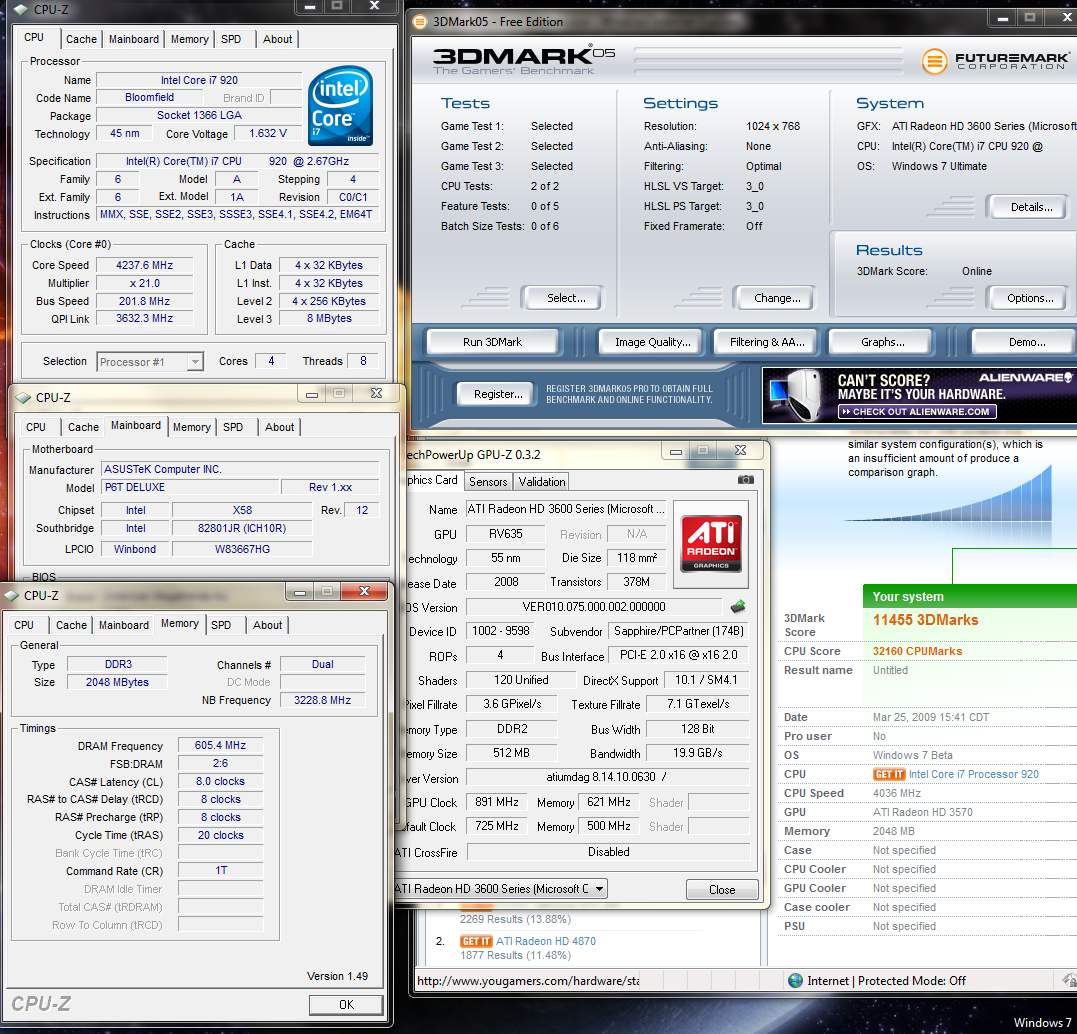
Task: Click the Alienware advertisement banner
Action: click(x=918, y=395)
